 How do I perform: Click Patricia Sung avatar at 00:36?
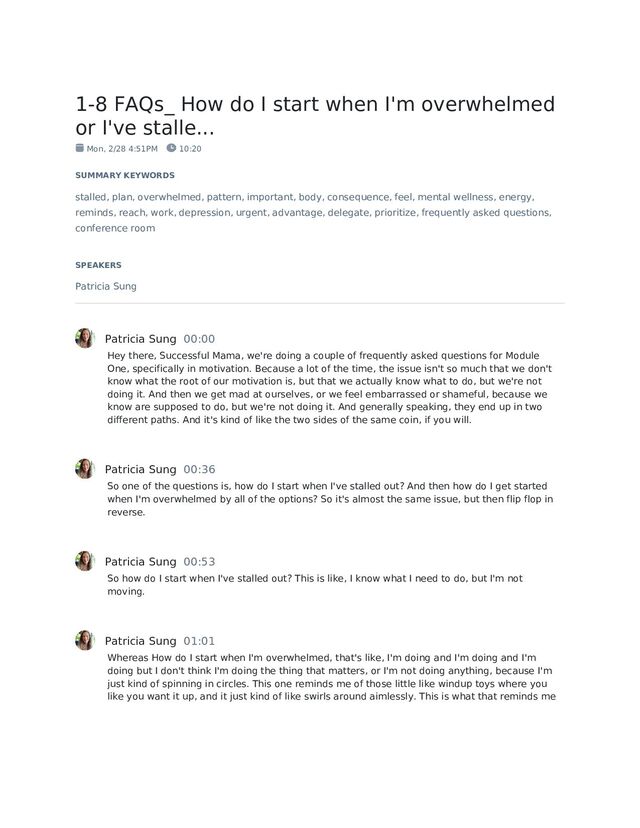[85, 469]
